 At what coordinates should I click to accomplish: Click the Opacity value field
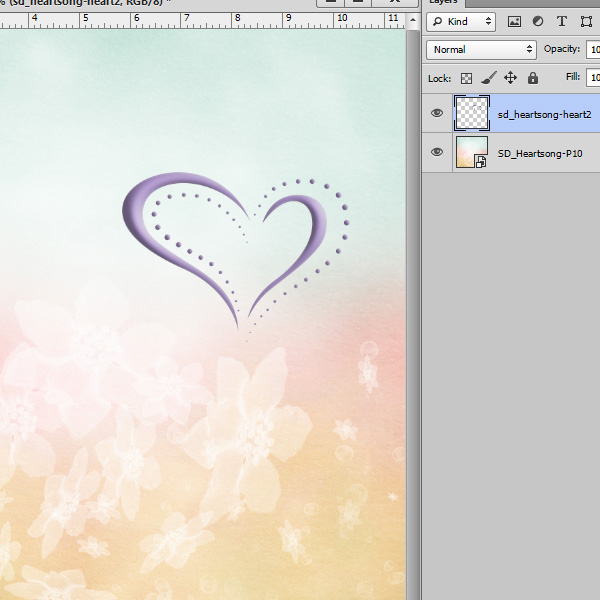pyautogui.click(x=593, y=50)
